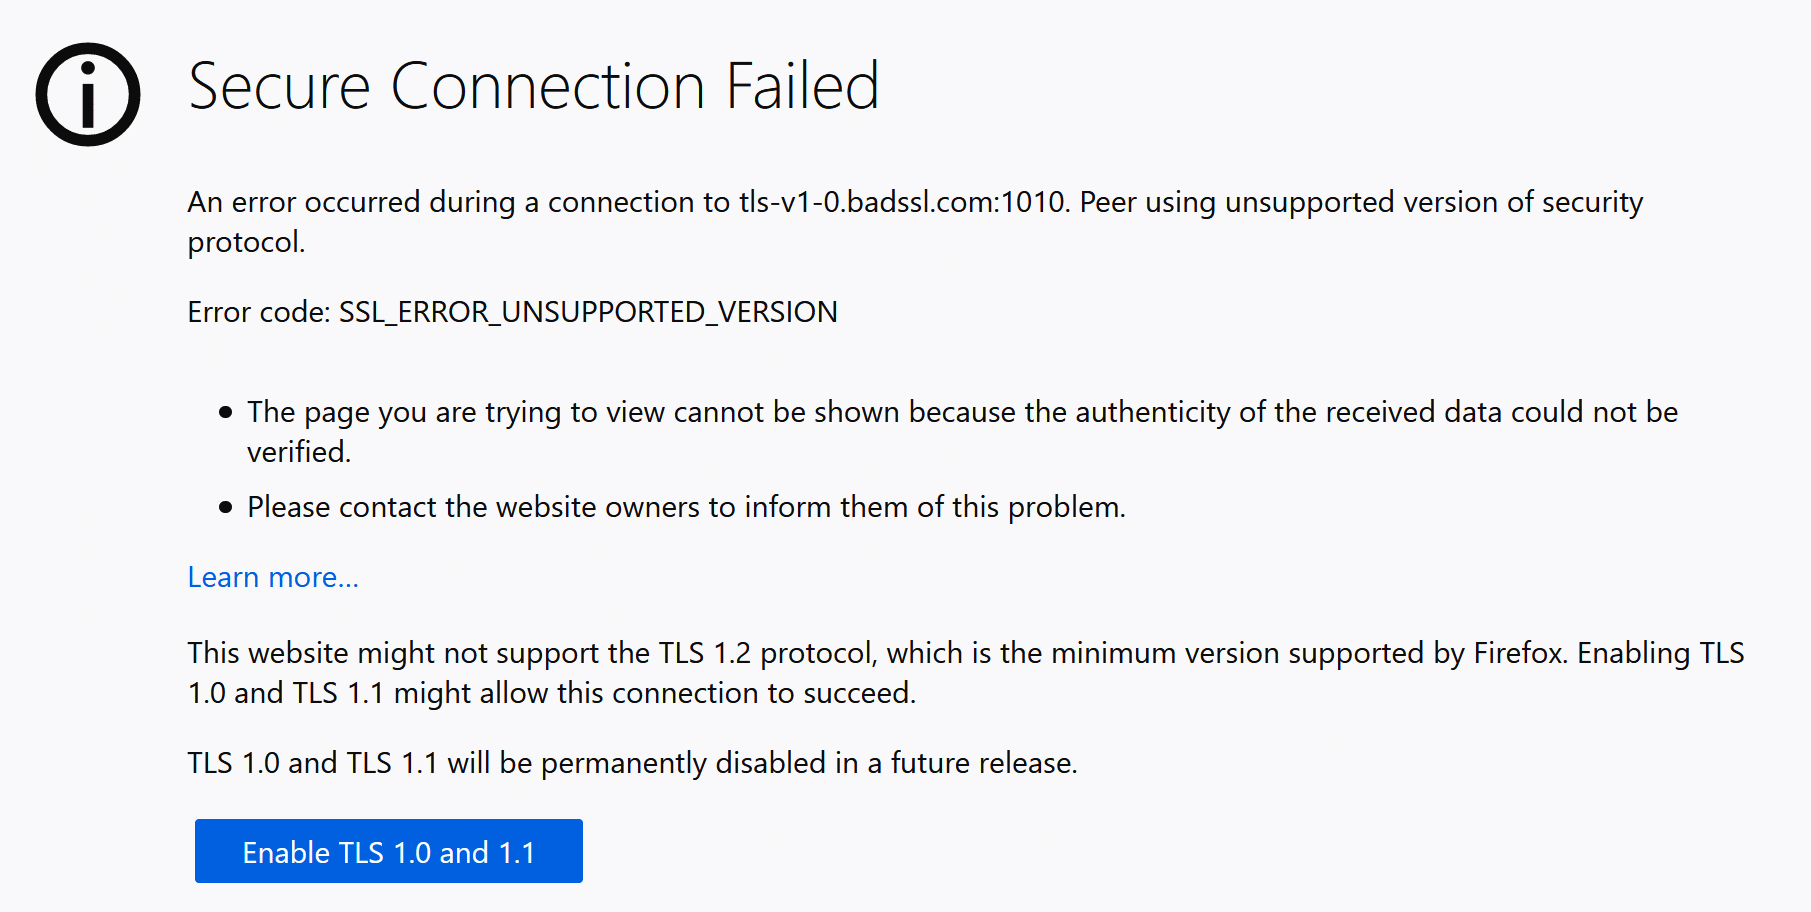
Task: Click the SSL_ERROR_UNSUPPORTED_VERSION error code
Action: tap(588, 312)
